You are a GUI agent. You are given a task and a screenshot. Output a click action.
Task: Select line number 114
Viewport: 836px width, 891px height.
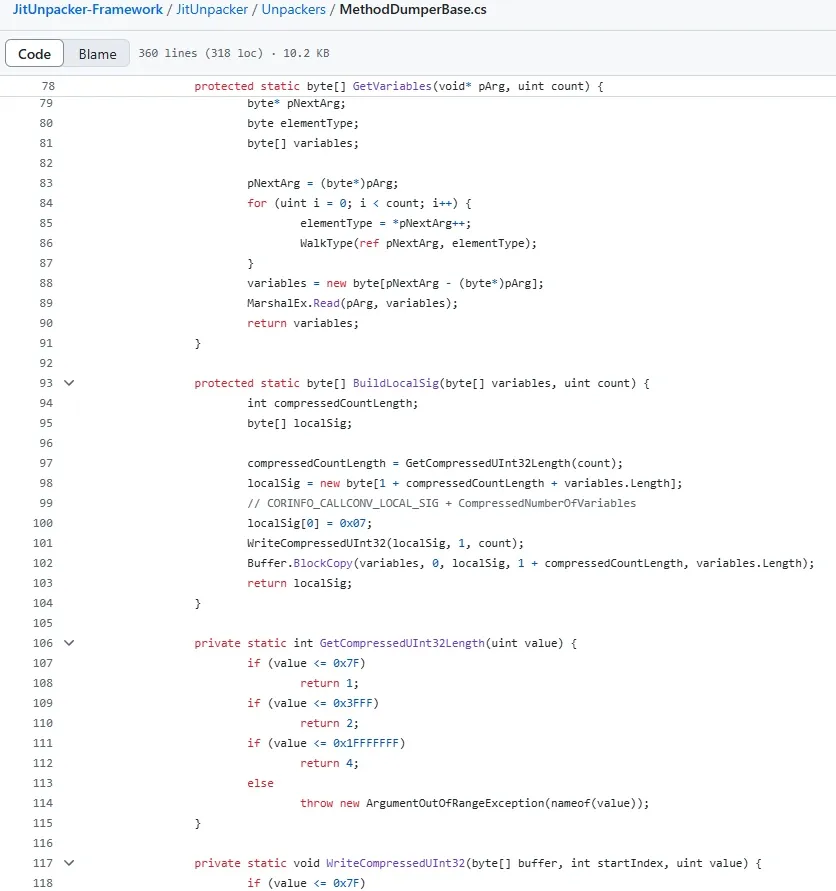[43, 803]
